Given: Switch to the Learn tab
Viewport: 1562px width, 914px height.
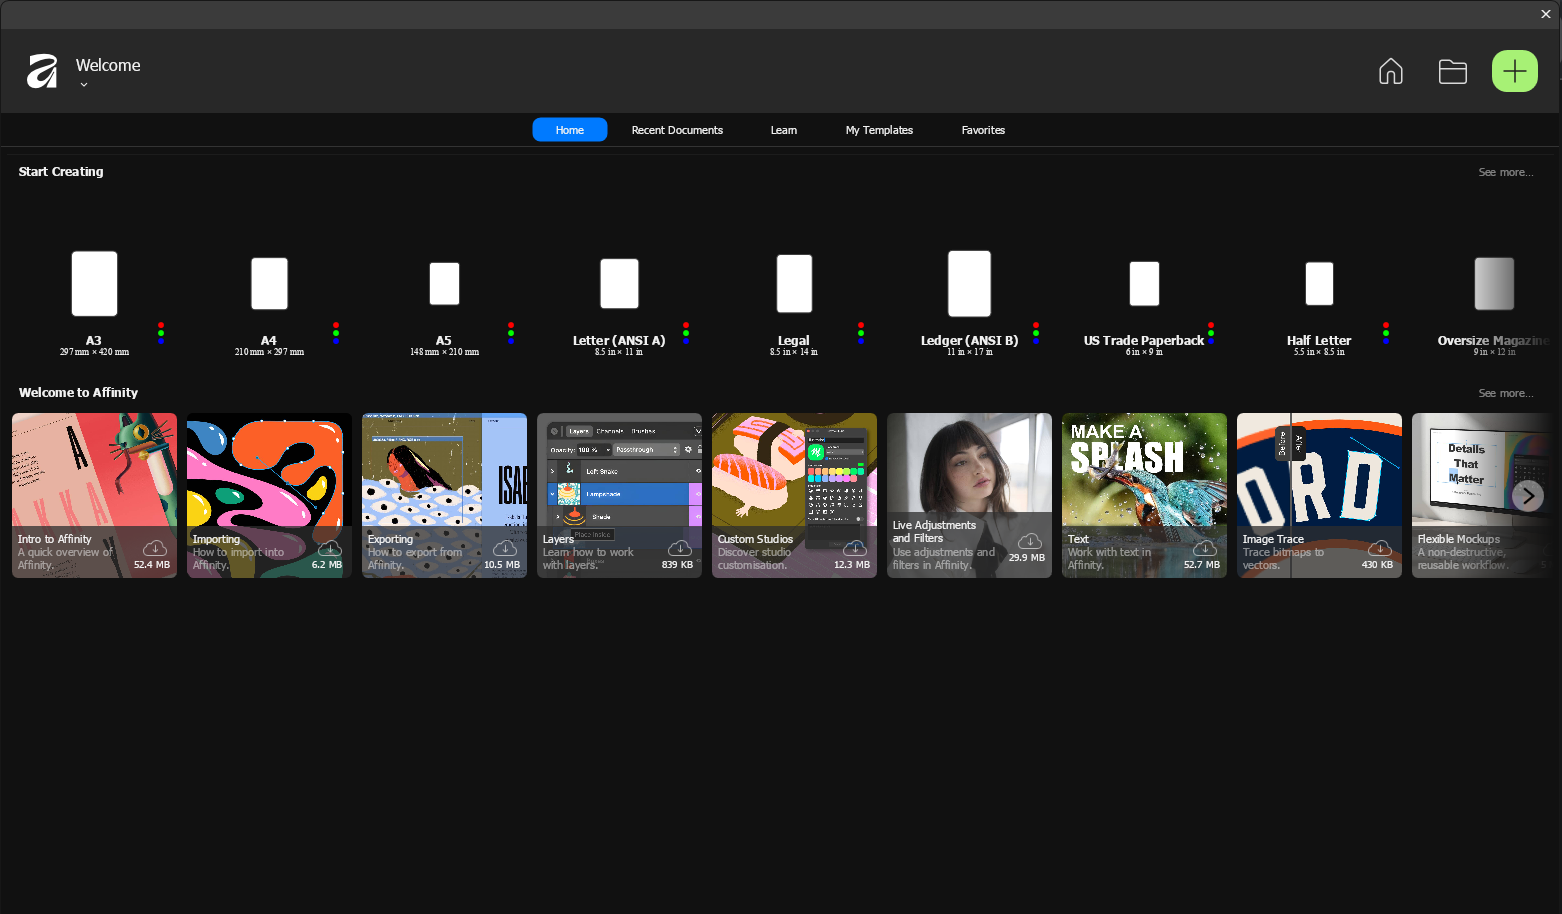Looking at the screenshot, I should 784,130.
